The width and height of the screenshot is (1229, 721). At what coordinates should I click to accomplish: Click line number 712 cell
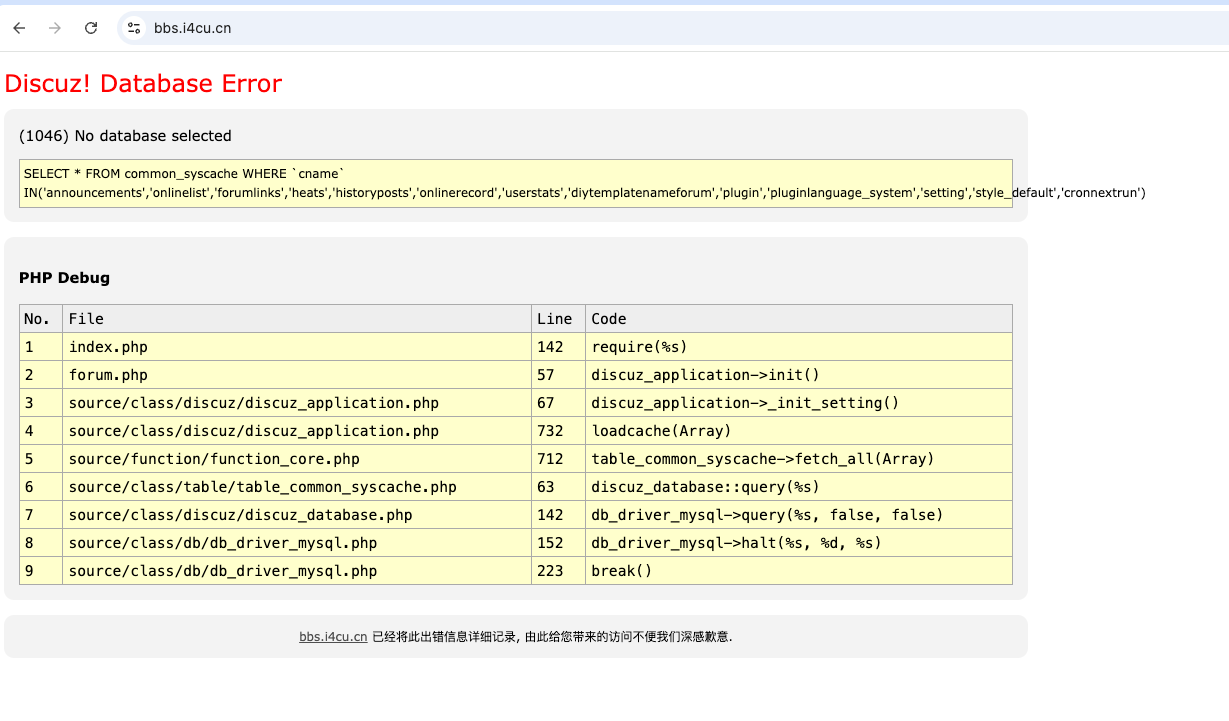tap(558, 459)
